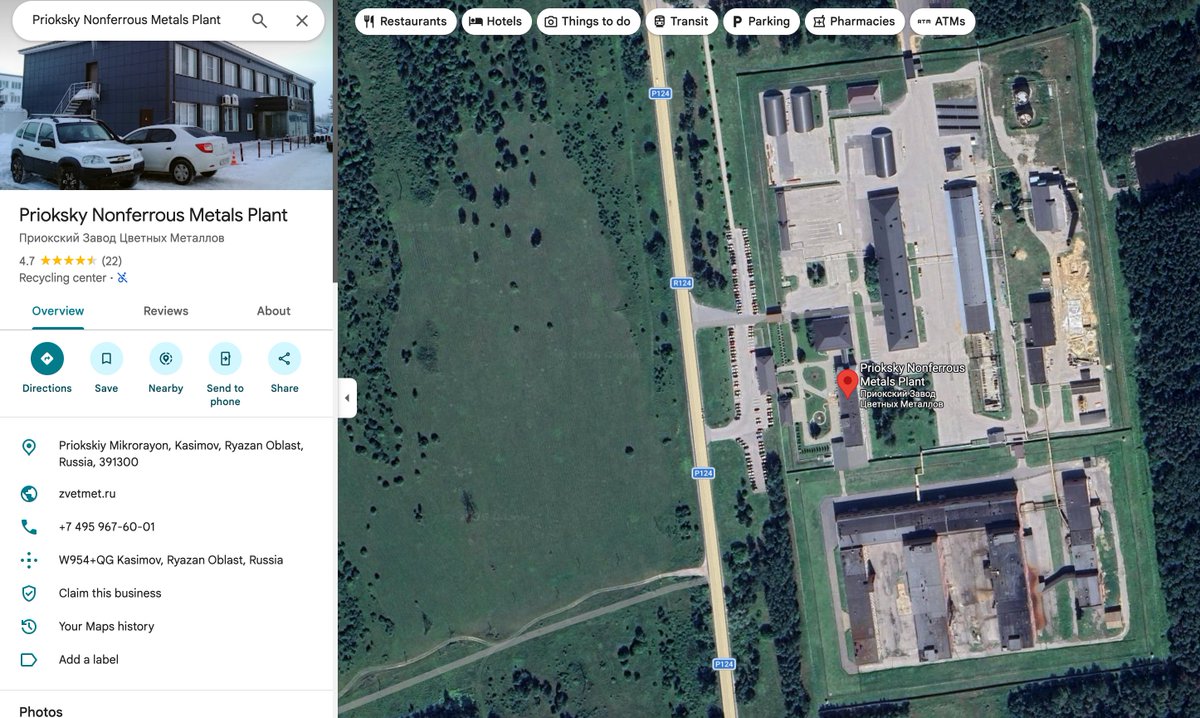Add a label to this place
Screen dimensions: 1200x718
point(89,660)
